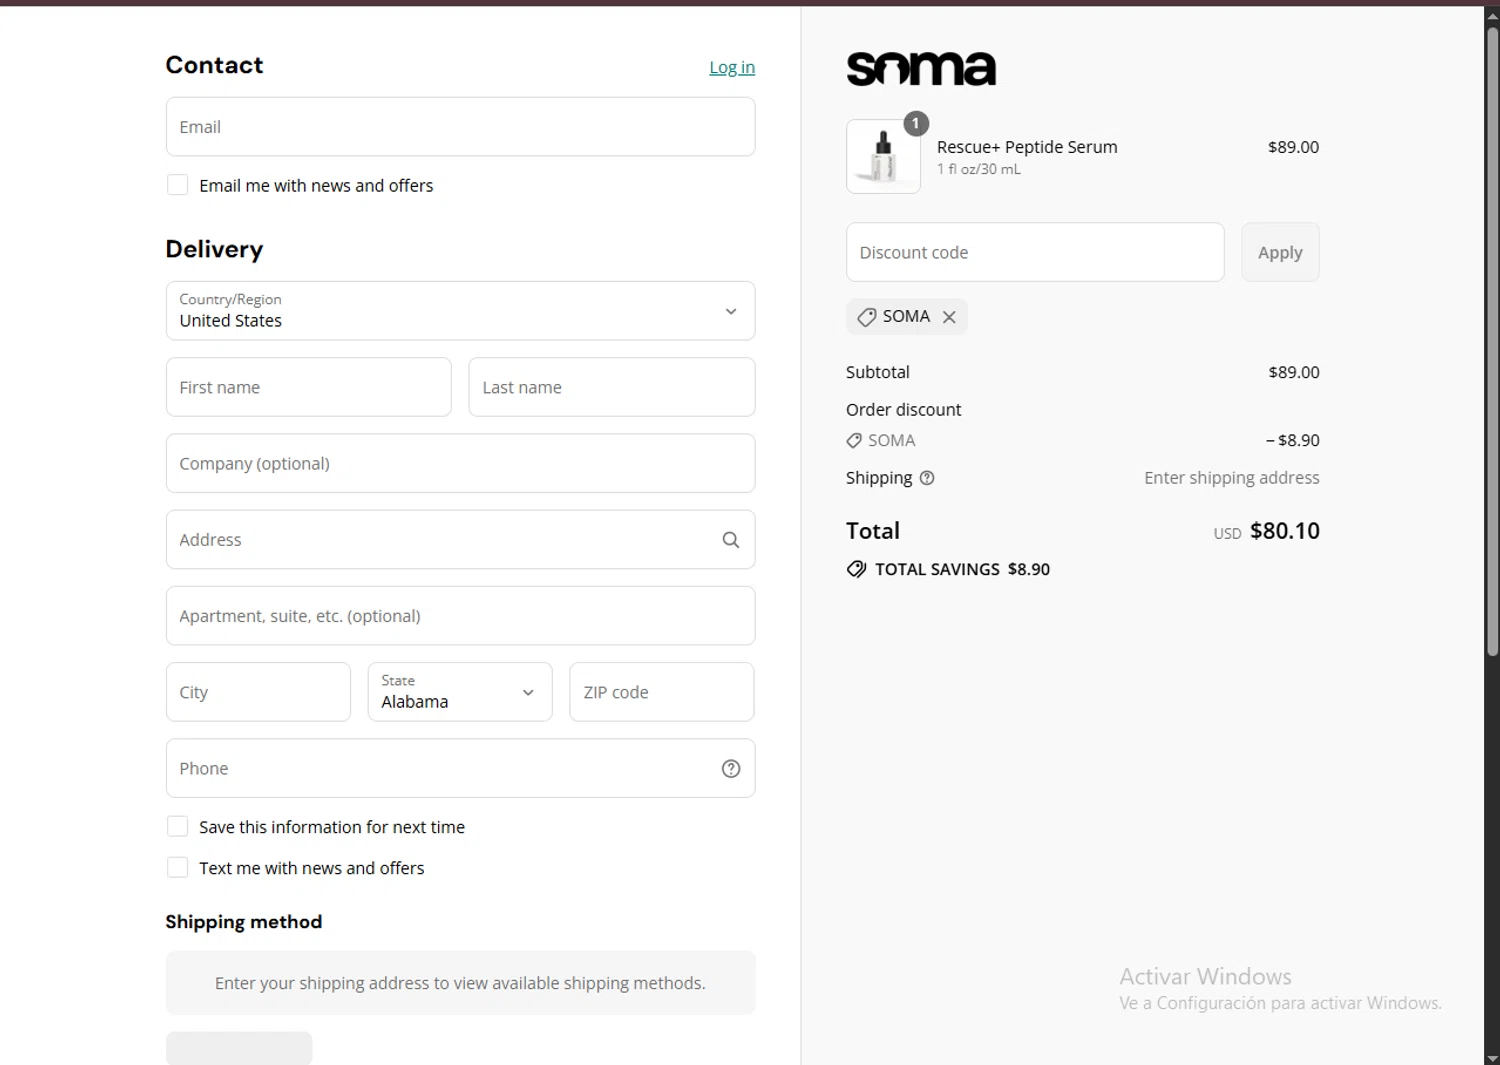The height and width of the screenshot is (1065, 1500).
Task: Check Save this information for next time
Action: 177,826
